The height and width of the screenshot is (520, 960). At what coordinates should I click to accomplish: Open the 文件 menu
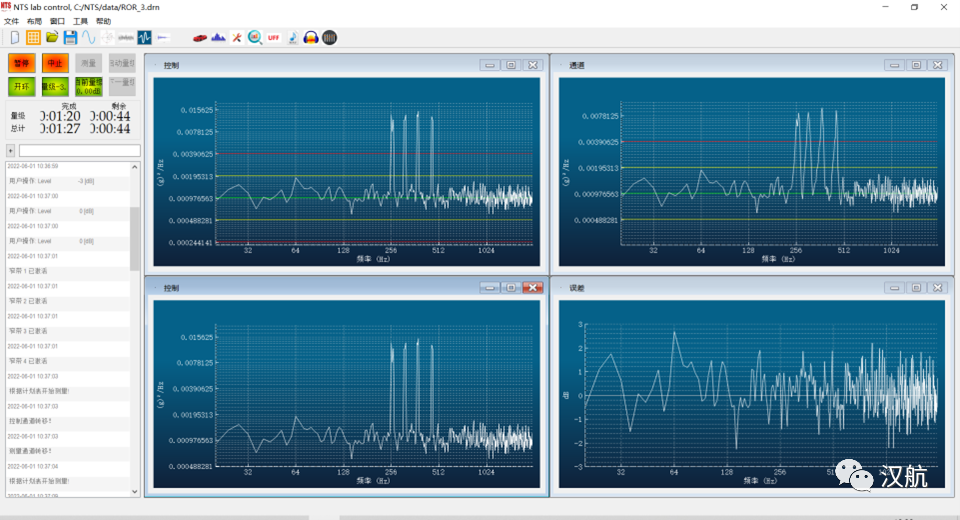pyautogui.click(x=11, y=21)
